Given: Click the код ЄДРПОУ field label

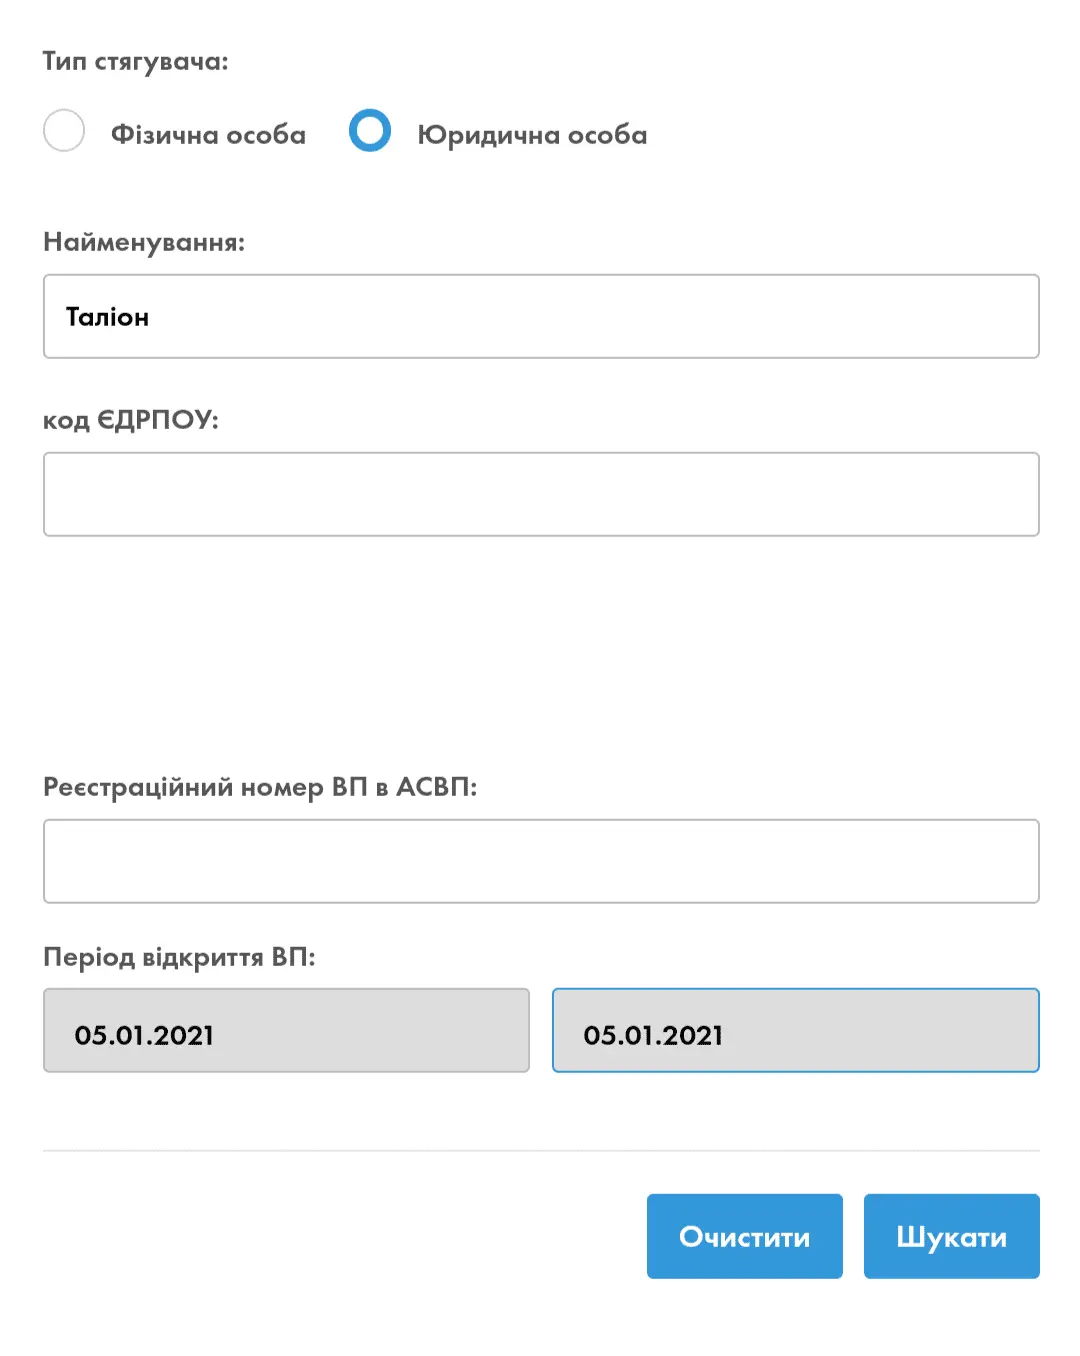Looking at the screenshot, I should pos(131,420).
